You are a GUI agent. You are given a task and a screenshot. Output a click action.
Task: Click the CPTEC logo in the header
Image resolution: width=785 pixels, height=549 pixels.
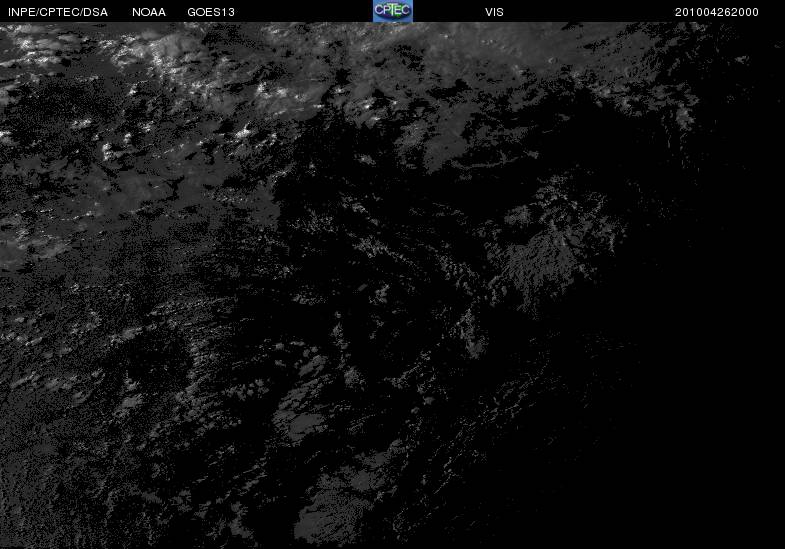(393, 11)
